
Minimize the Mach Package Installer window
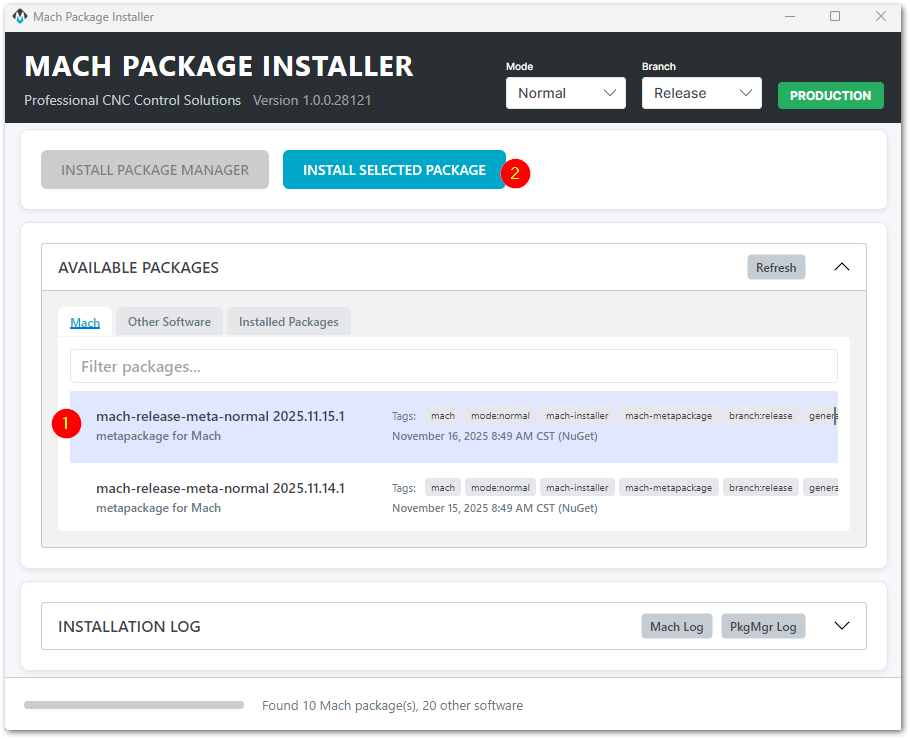[x=790, y=16]
